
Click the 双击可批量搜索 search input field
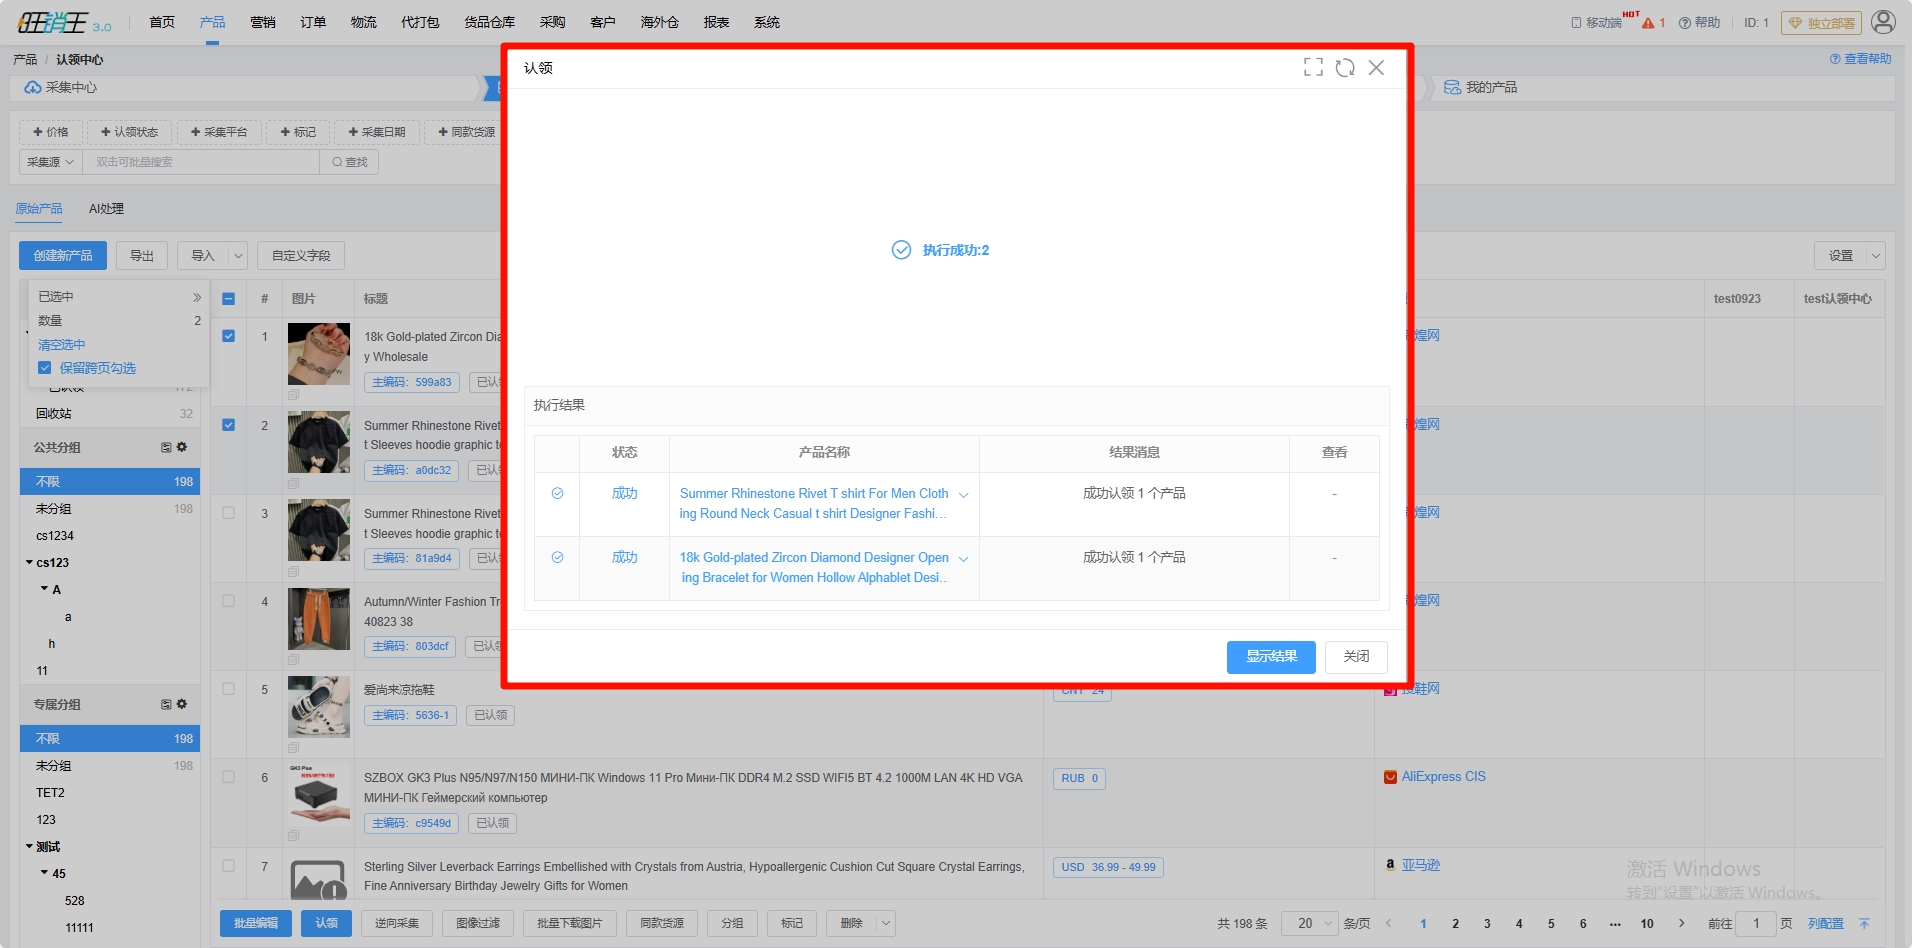click(200, 162)
